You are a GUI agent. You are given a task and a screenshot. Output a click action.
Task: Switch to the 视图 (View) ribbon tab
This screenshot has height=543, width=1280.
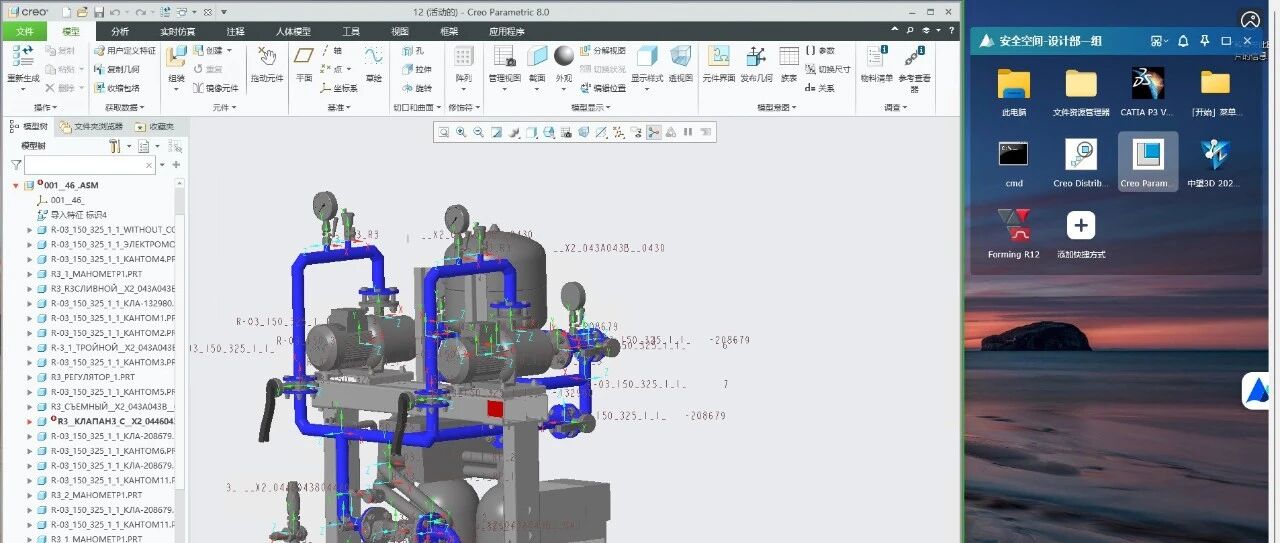click(x=399, y=31)
